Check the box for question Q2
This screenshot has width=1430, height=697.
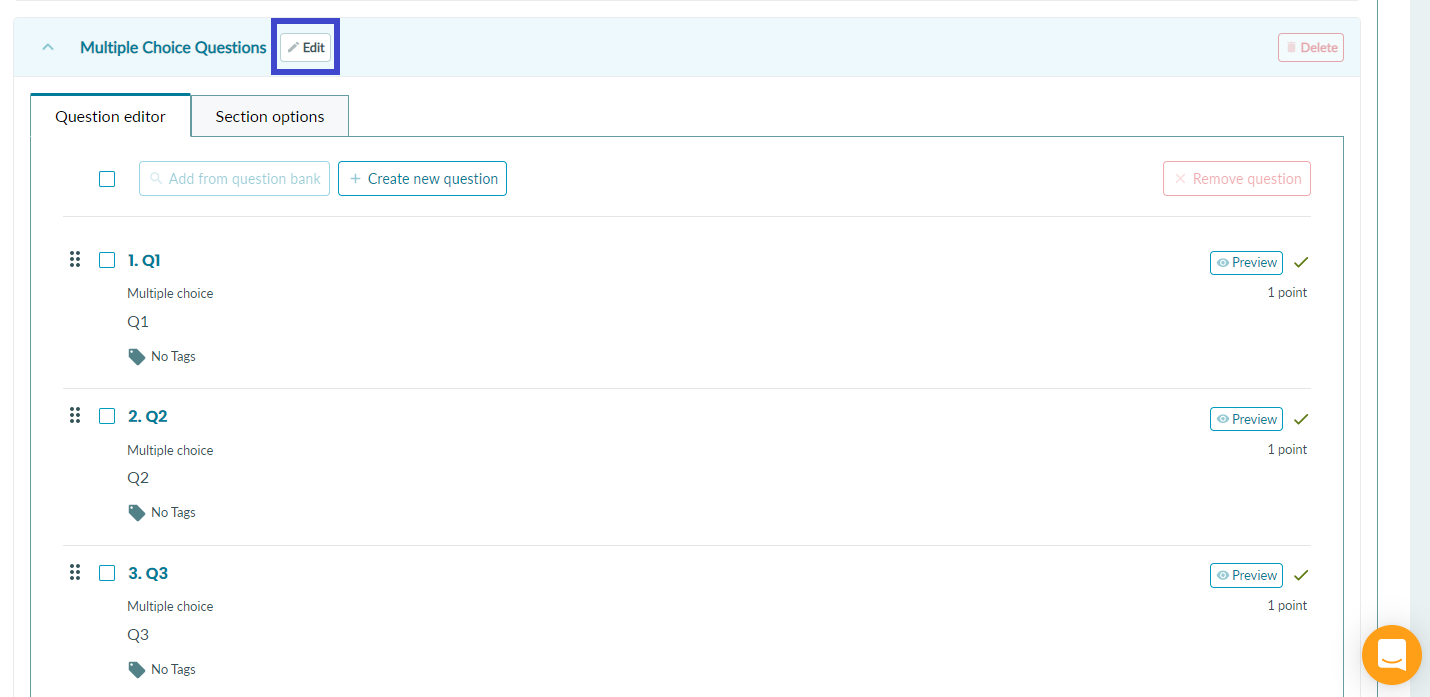pyautogui.click(x=107, y=416)
